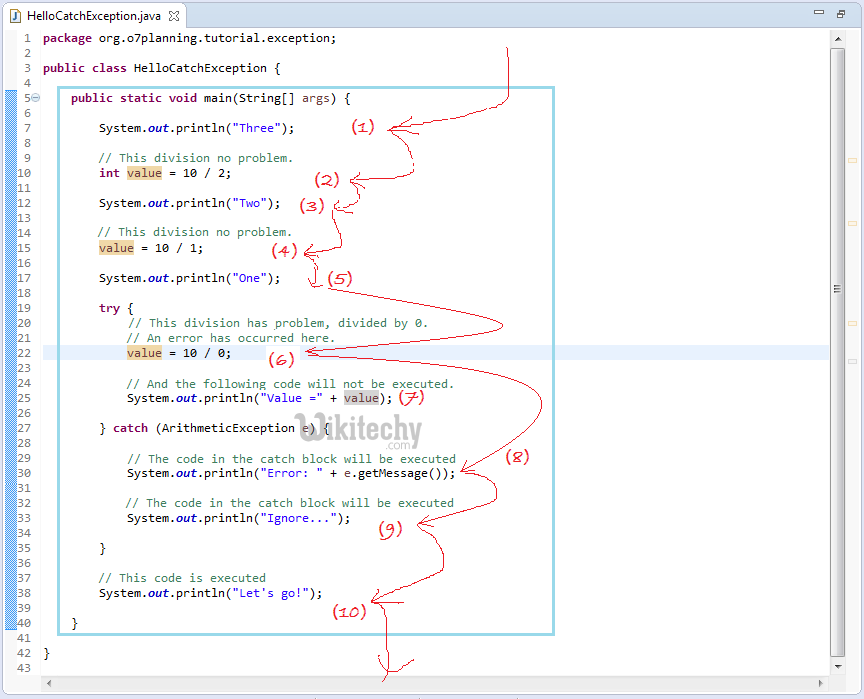Minimize the editor pane
Screen dimensions: 864x699
click(819, 14)
